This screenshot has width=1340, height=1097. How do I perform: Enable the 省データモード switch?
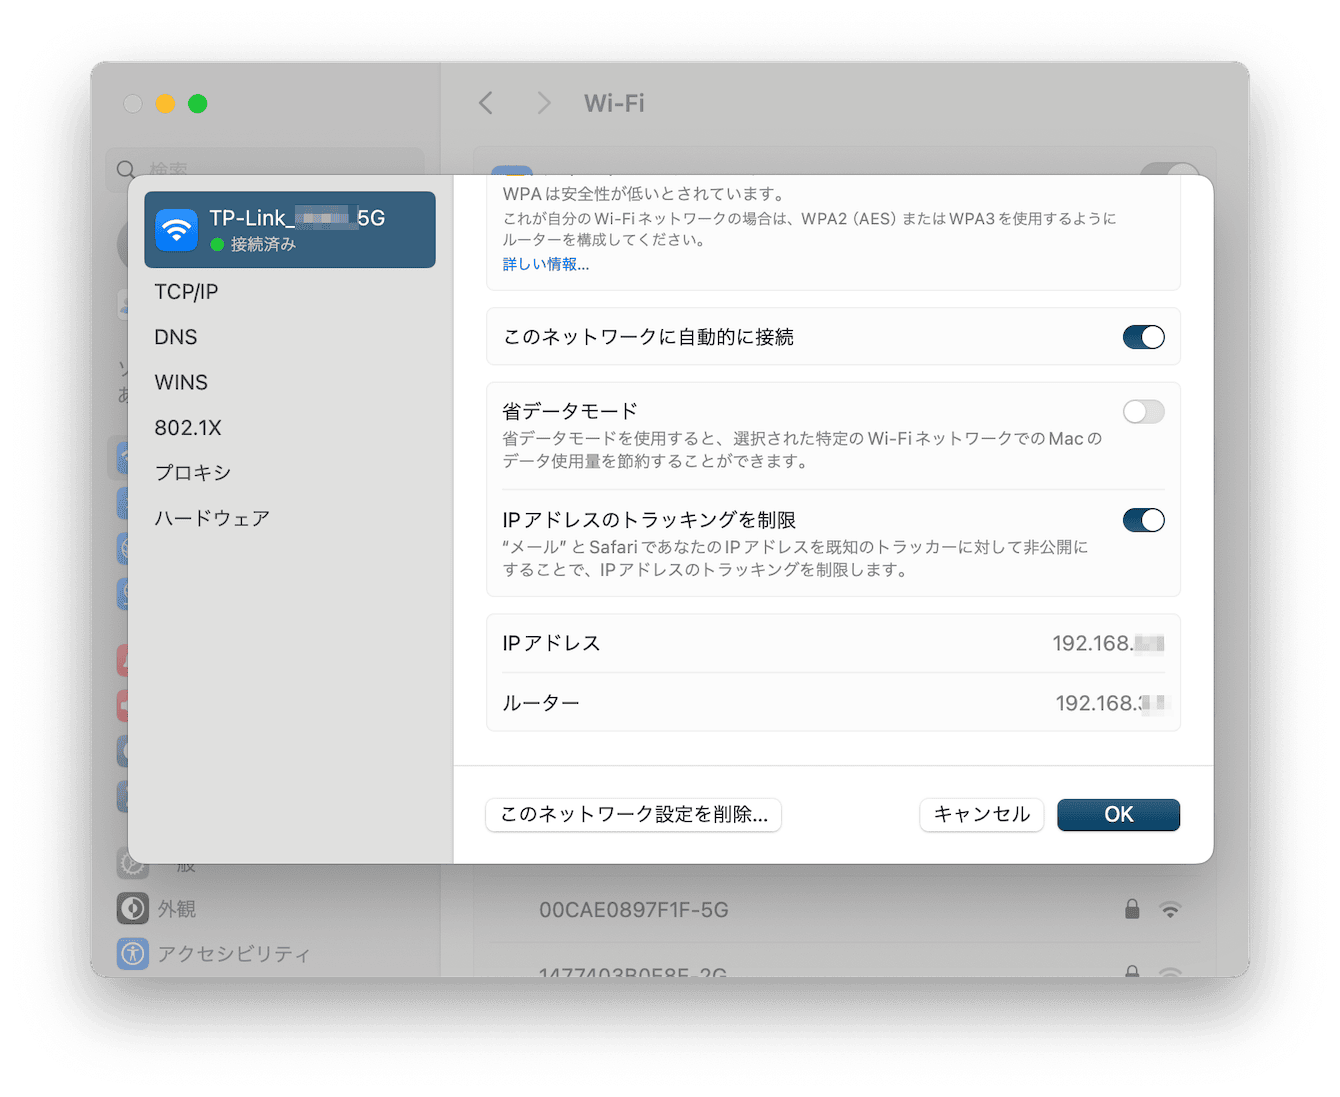pyautogui.click(x=1144, y=412)
